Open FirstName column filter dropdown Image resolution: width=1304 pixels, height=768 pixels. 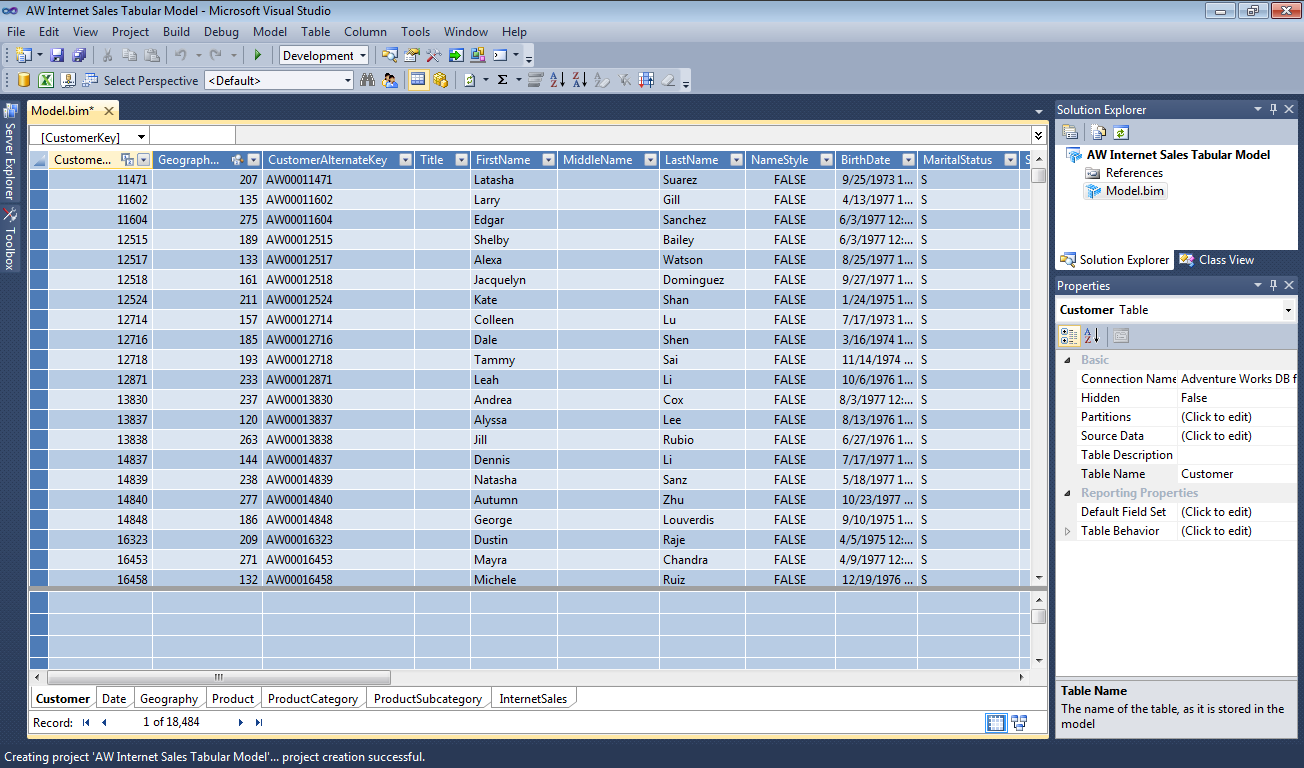click(x=549, y=160)
